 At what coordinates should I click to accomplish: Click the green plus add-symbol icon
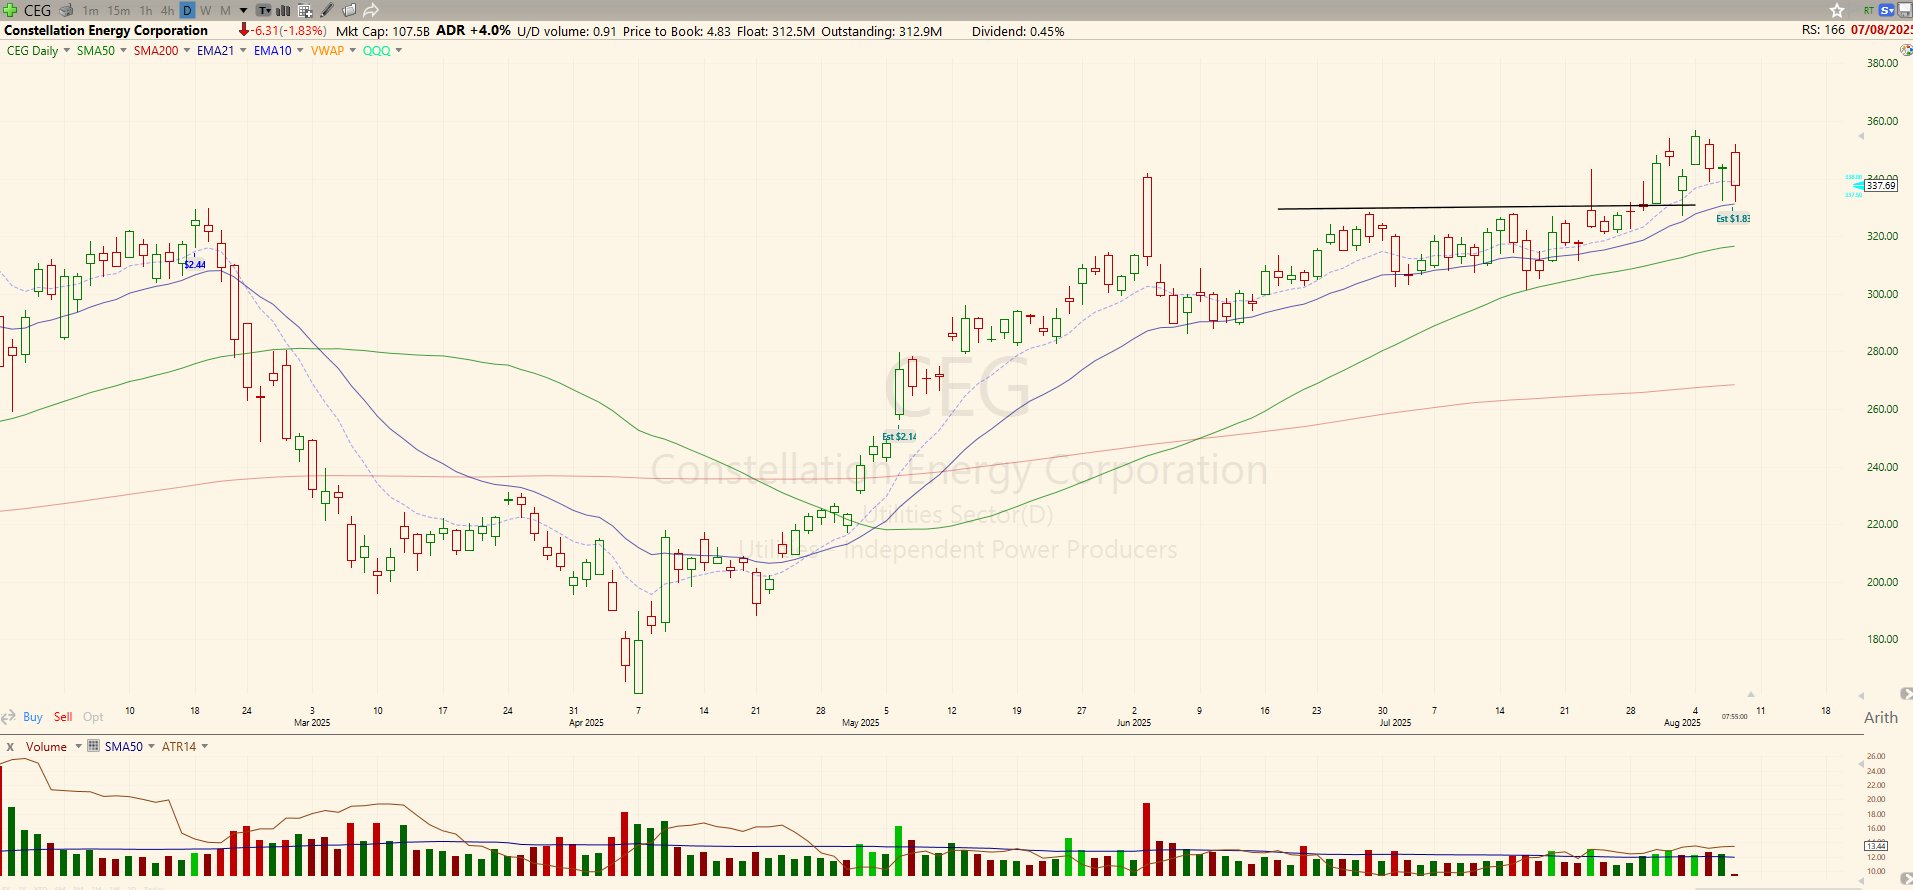(10, 10)
